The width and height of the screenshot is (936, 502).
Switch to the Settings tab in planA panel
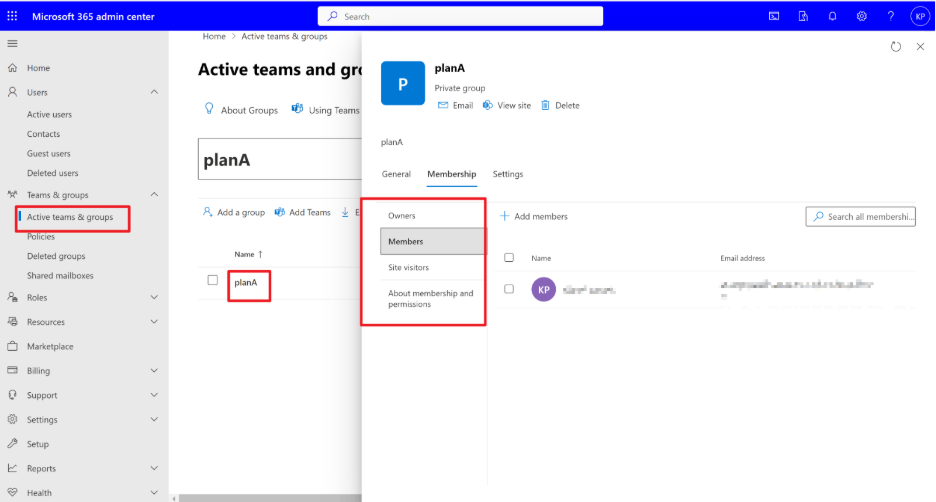click(x=508, y=174)
